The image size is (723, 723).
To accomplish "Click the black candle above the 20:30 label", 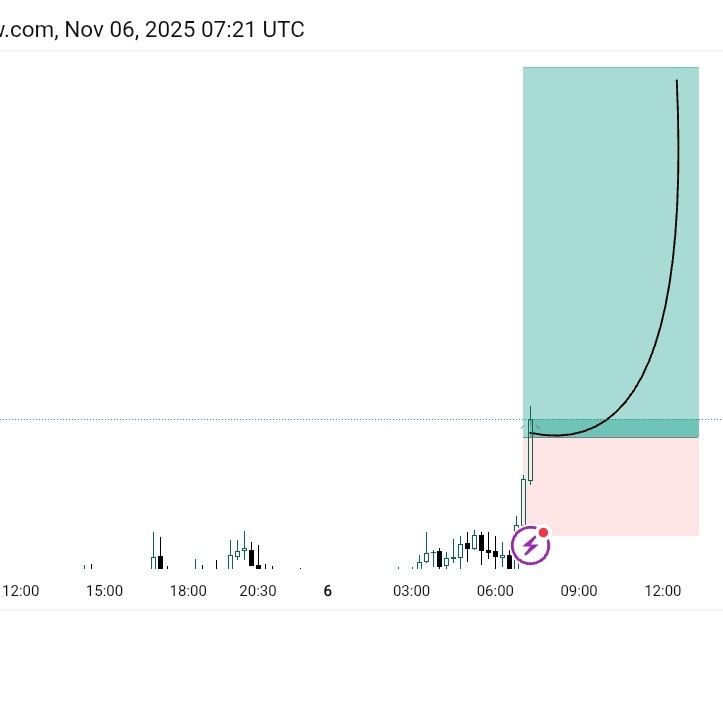I will click(x=252, y=557).
